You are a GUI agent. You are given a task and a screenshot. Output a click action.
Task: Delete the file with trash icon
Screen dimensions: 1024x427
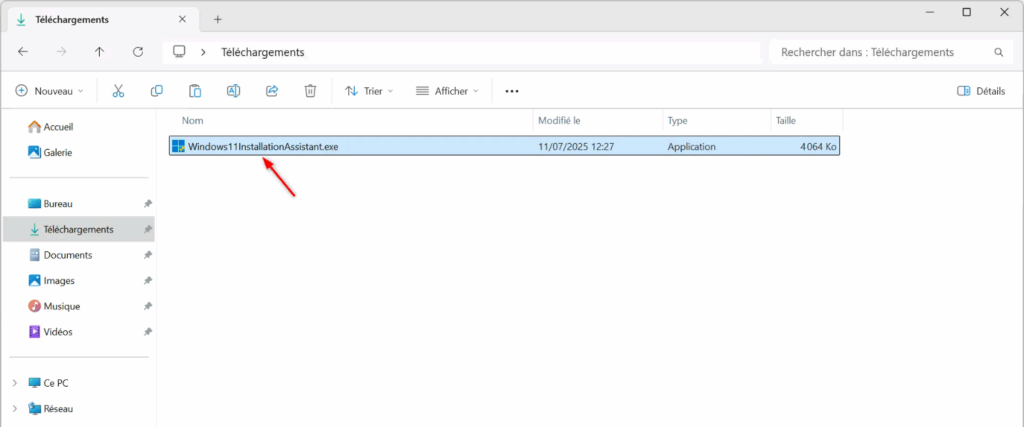pyautogui.click(x=310, y=91)
